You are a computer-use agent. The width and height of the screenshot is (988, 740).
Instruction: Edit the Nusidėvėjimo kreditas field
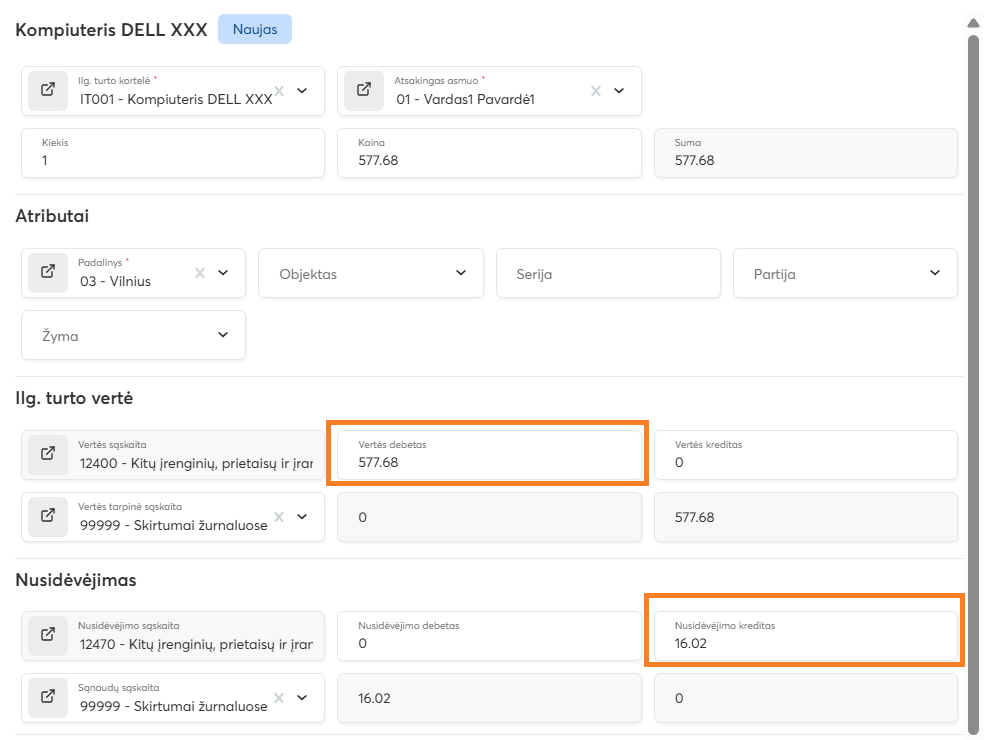pos(805,643)
